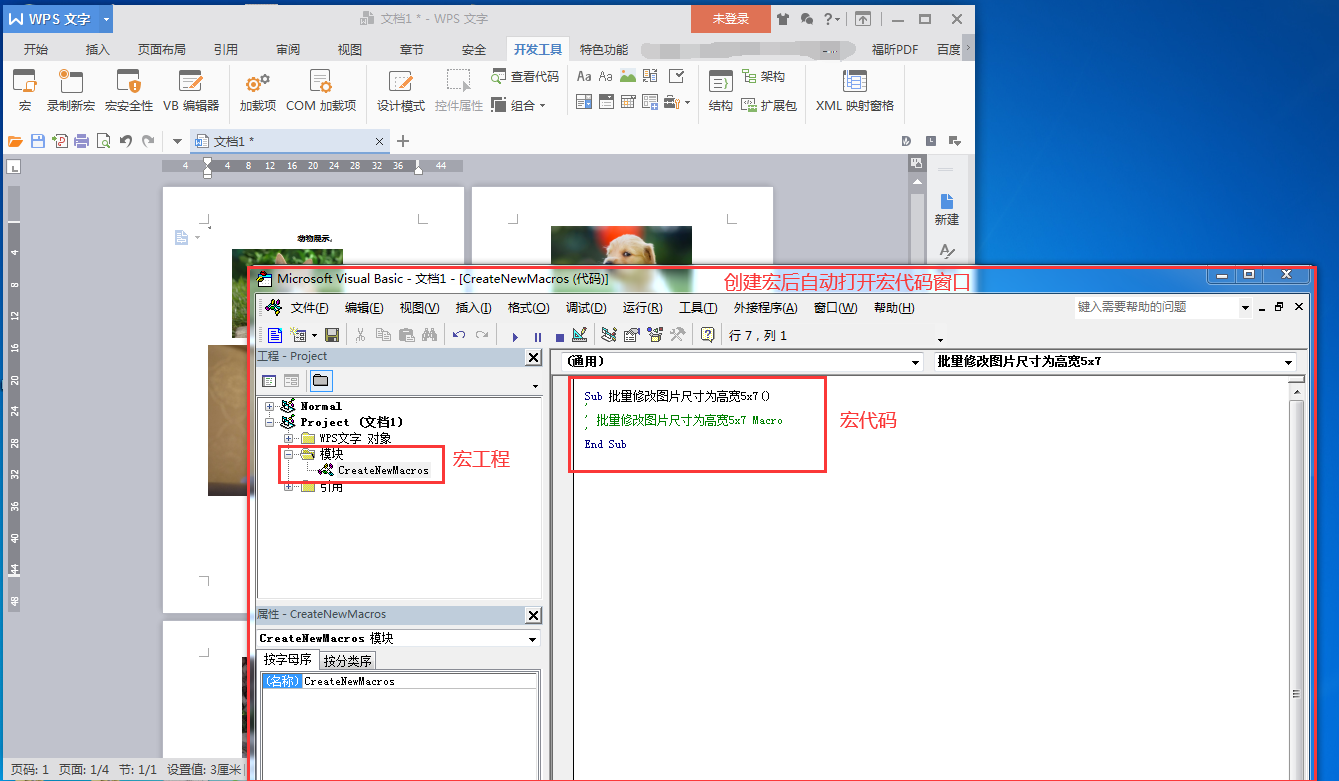The image size is (1339, 781).
Task: Launch the VB 编辑器 from ribbon
Action: [x=191, y=91]
